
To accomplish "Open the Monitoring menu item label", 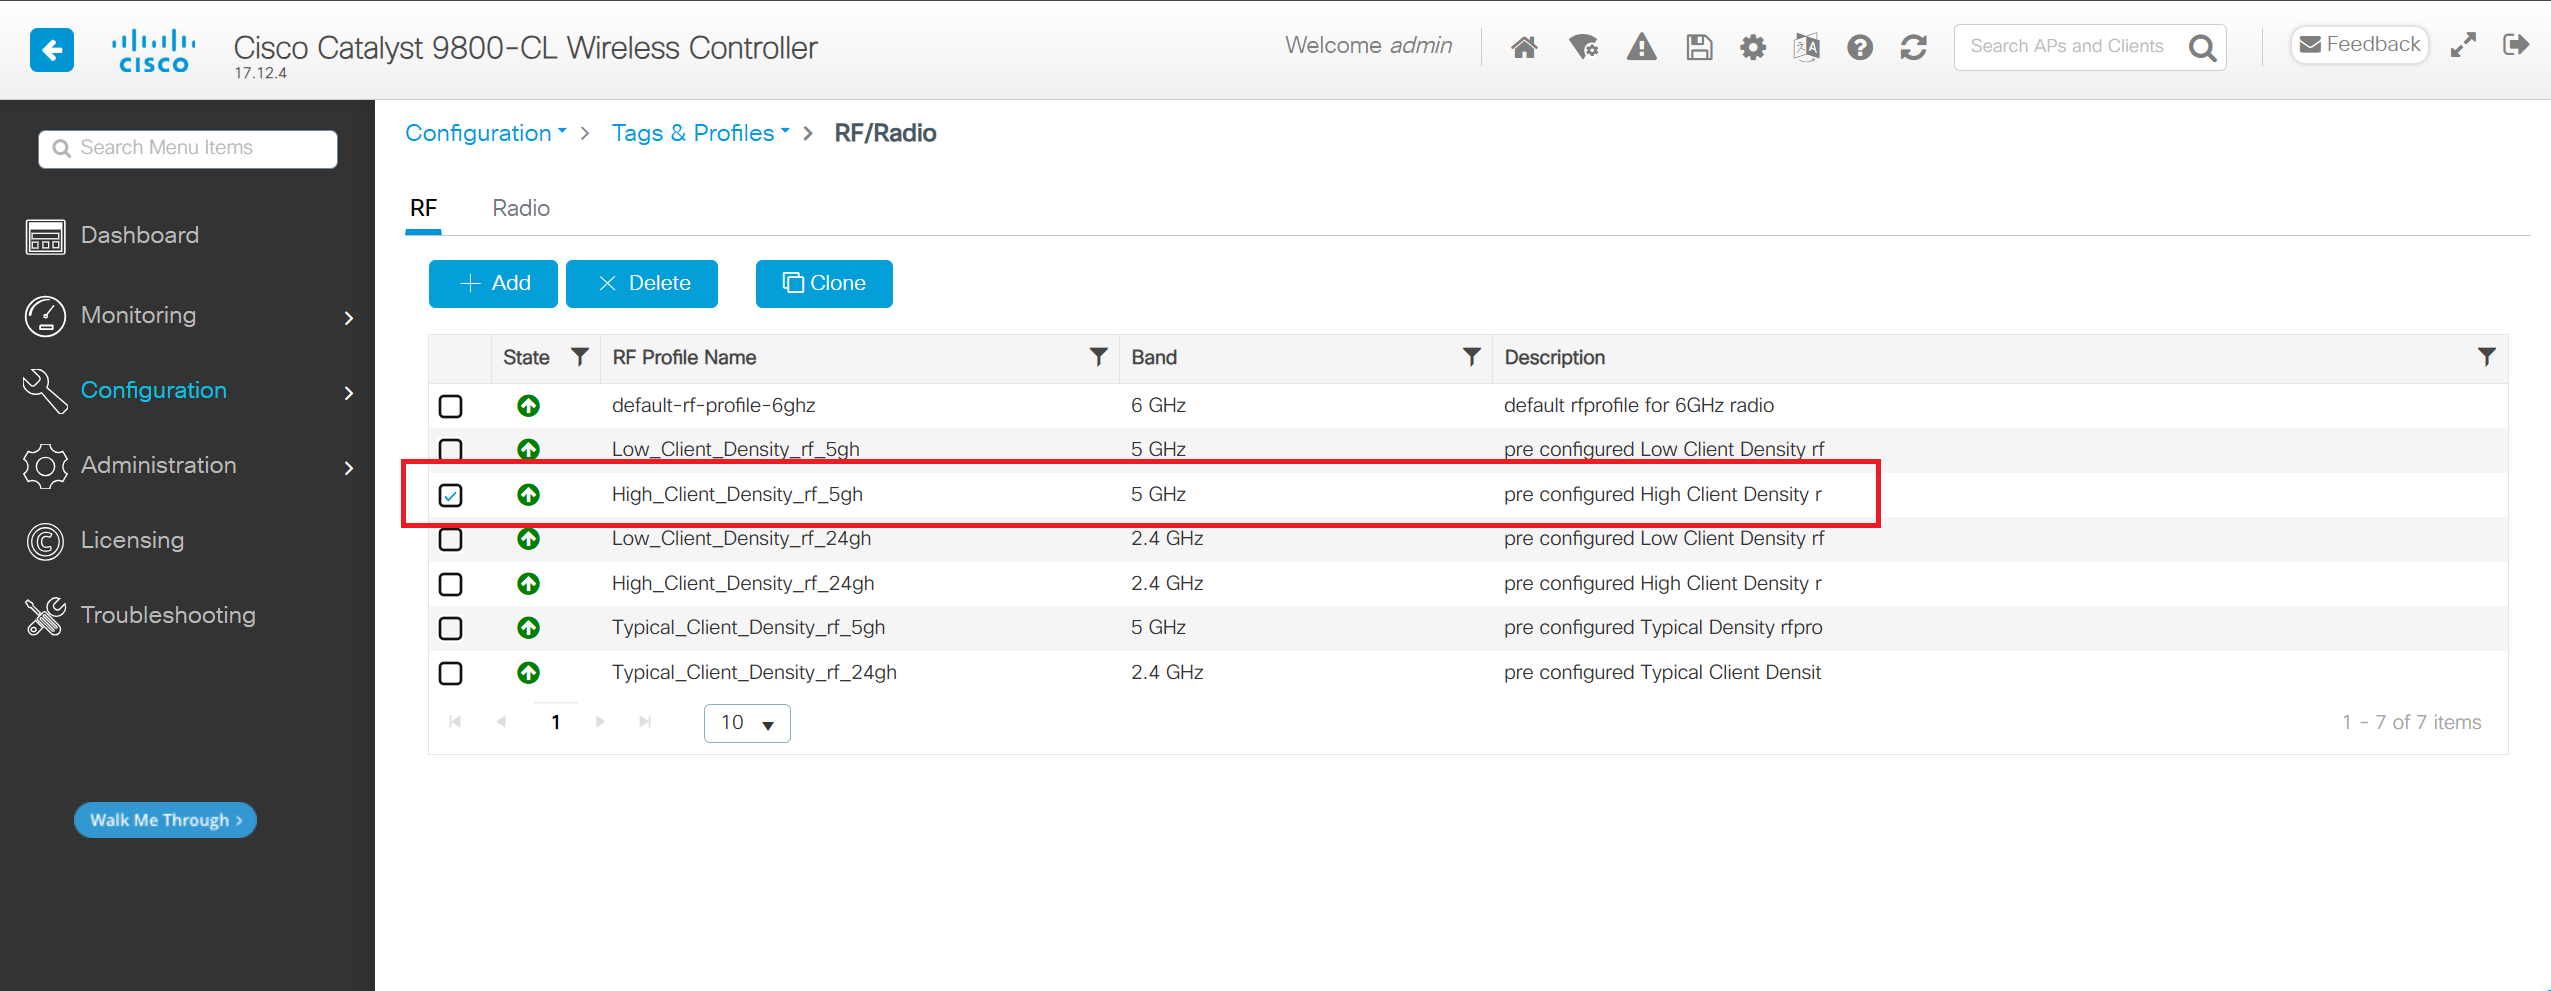I will (x=138, y=315).
